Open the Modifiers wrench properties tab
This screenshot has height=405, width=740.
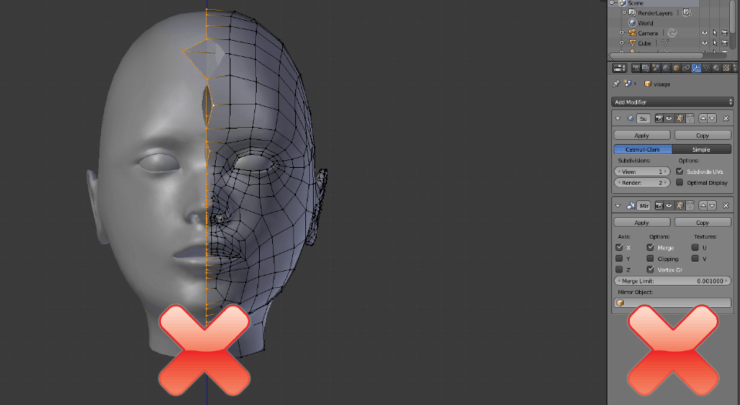point(697,68)
